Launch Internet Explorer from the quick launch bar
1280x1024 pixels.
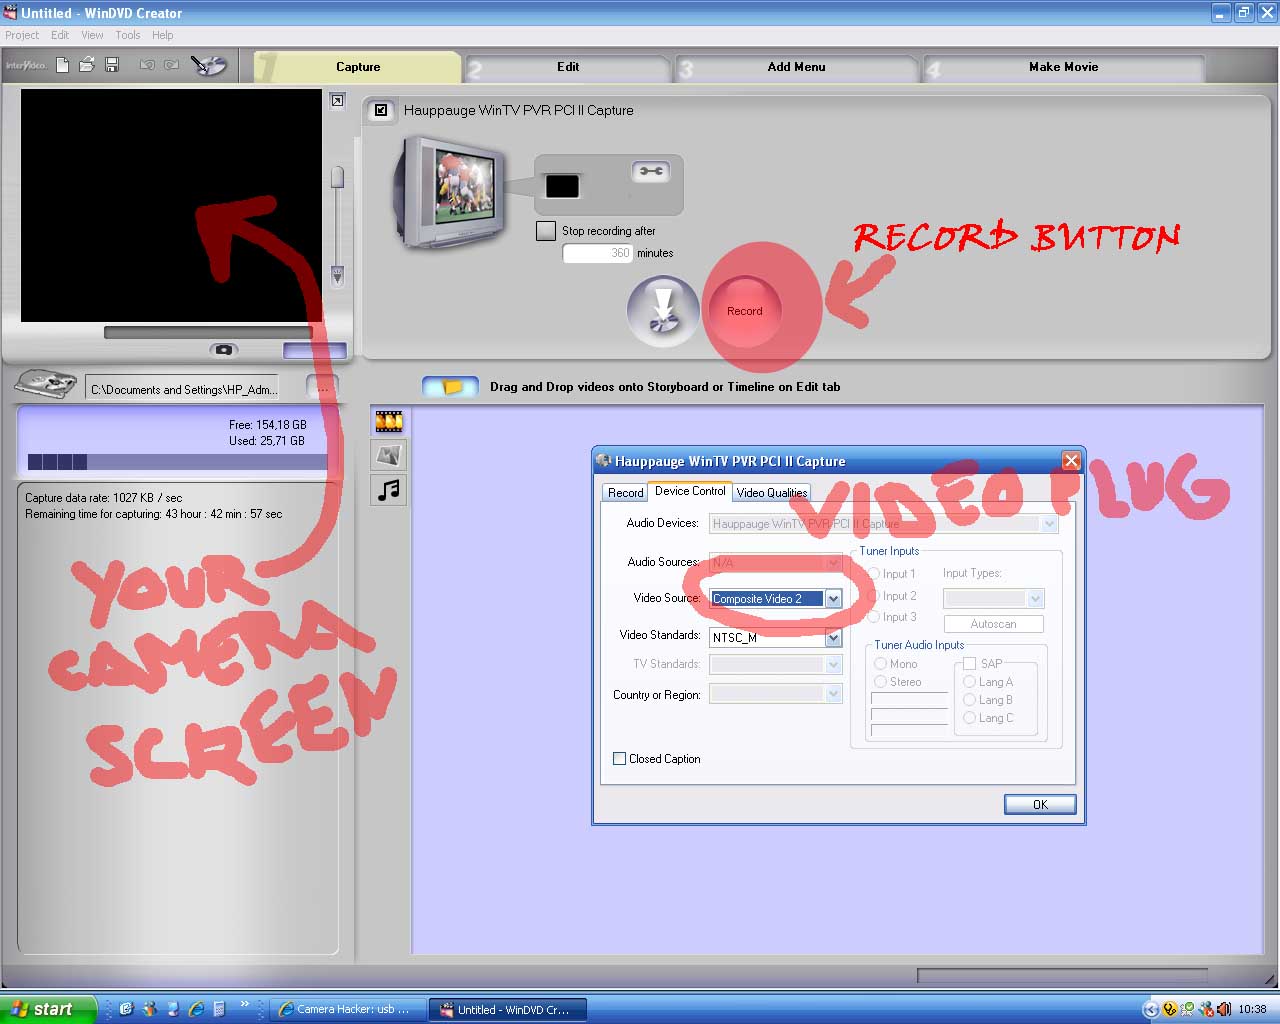point(196,1009)
